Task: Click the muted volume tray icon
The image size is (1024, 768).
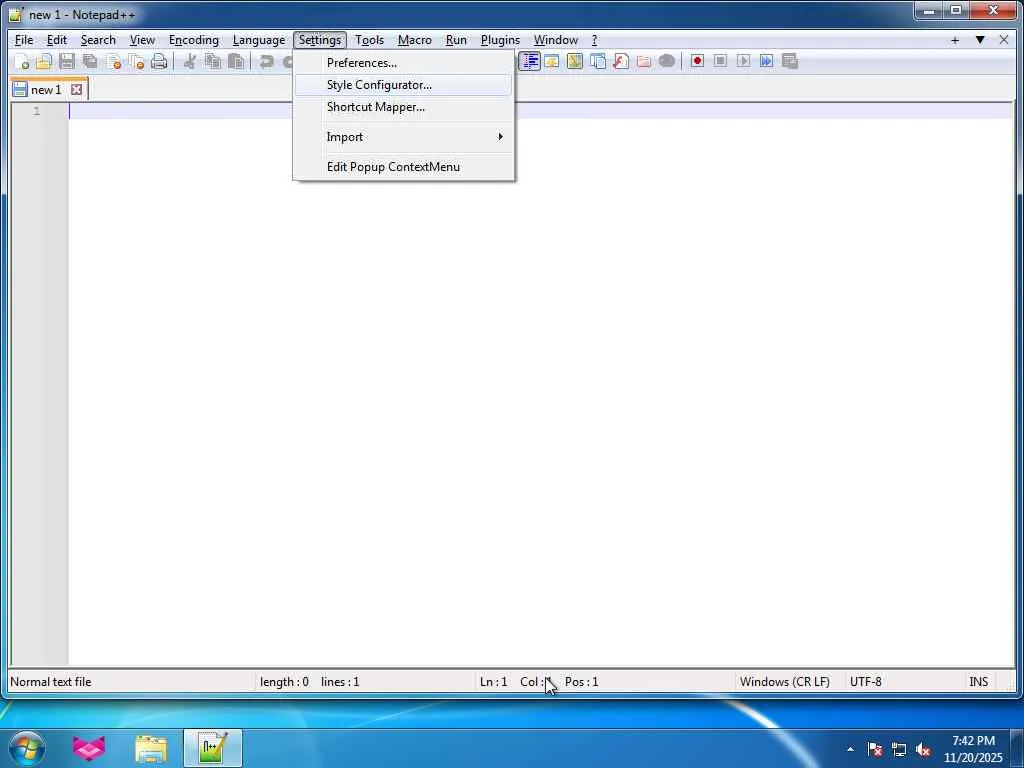Action: (x=923, y=750)
